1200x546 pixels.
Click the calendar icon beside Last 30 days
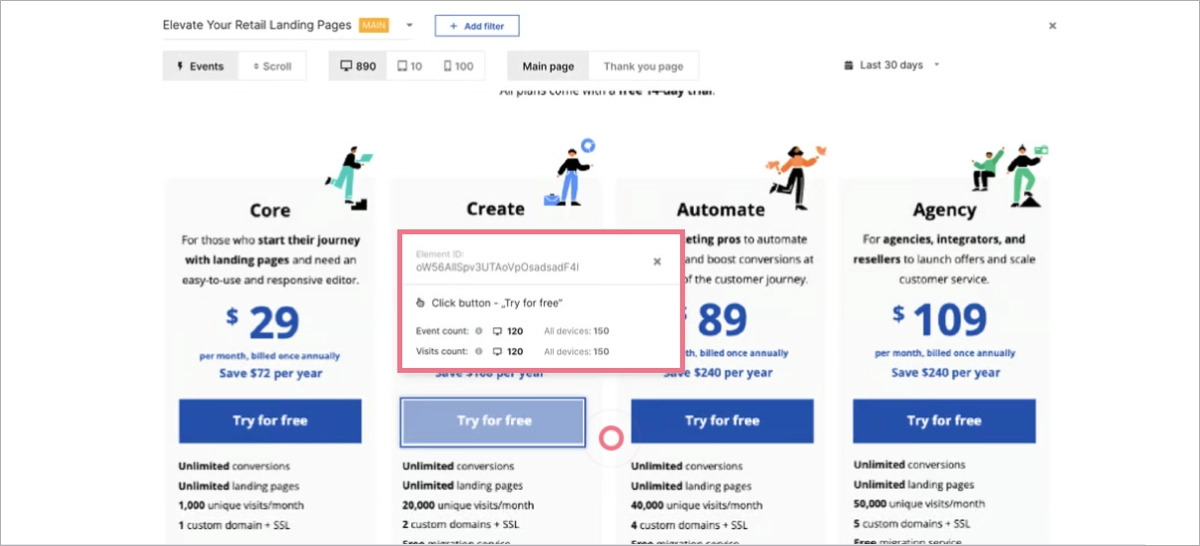coord(849,65)
